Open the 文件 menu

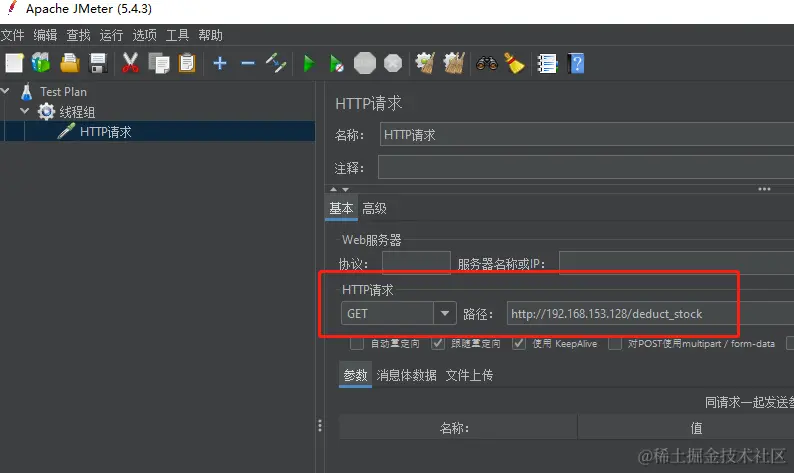tap(13, 35)
